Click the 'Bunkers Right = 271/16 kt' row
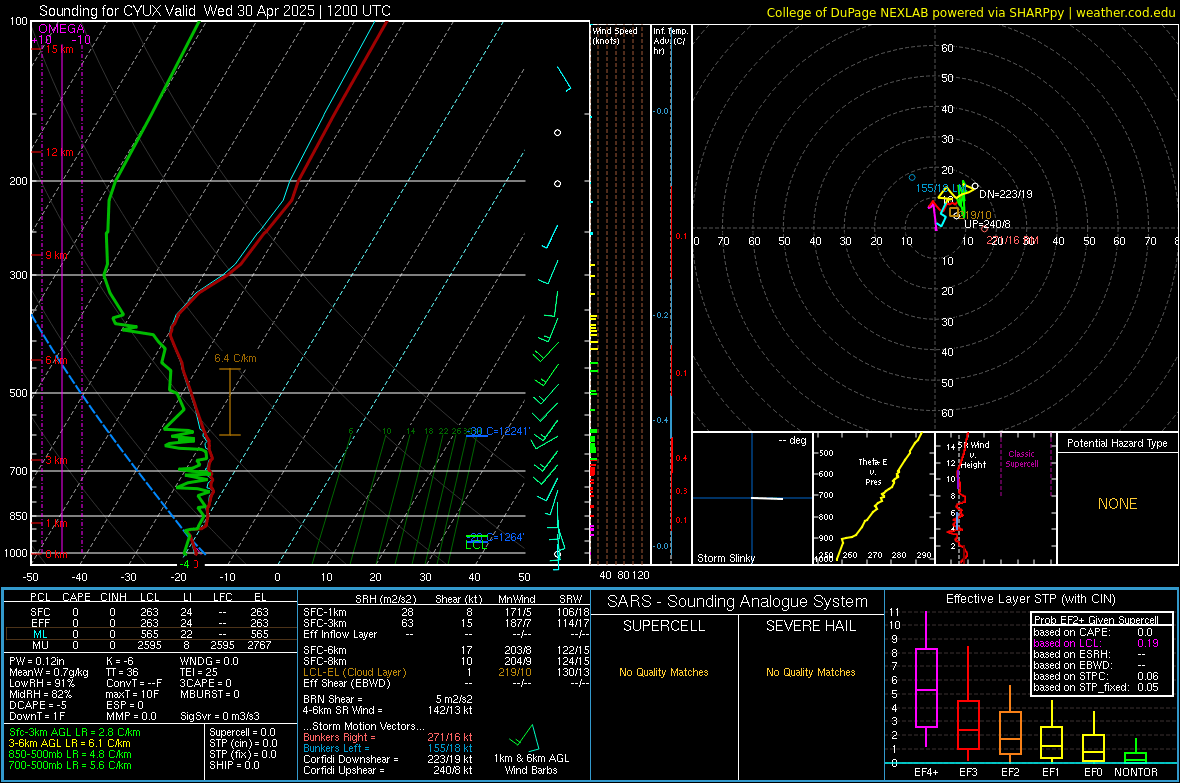Viewport: 1180px width, 783px height. [388, 737]
